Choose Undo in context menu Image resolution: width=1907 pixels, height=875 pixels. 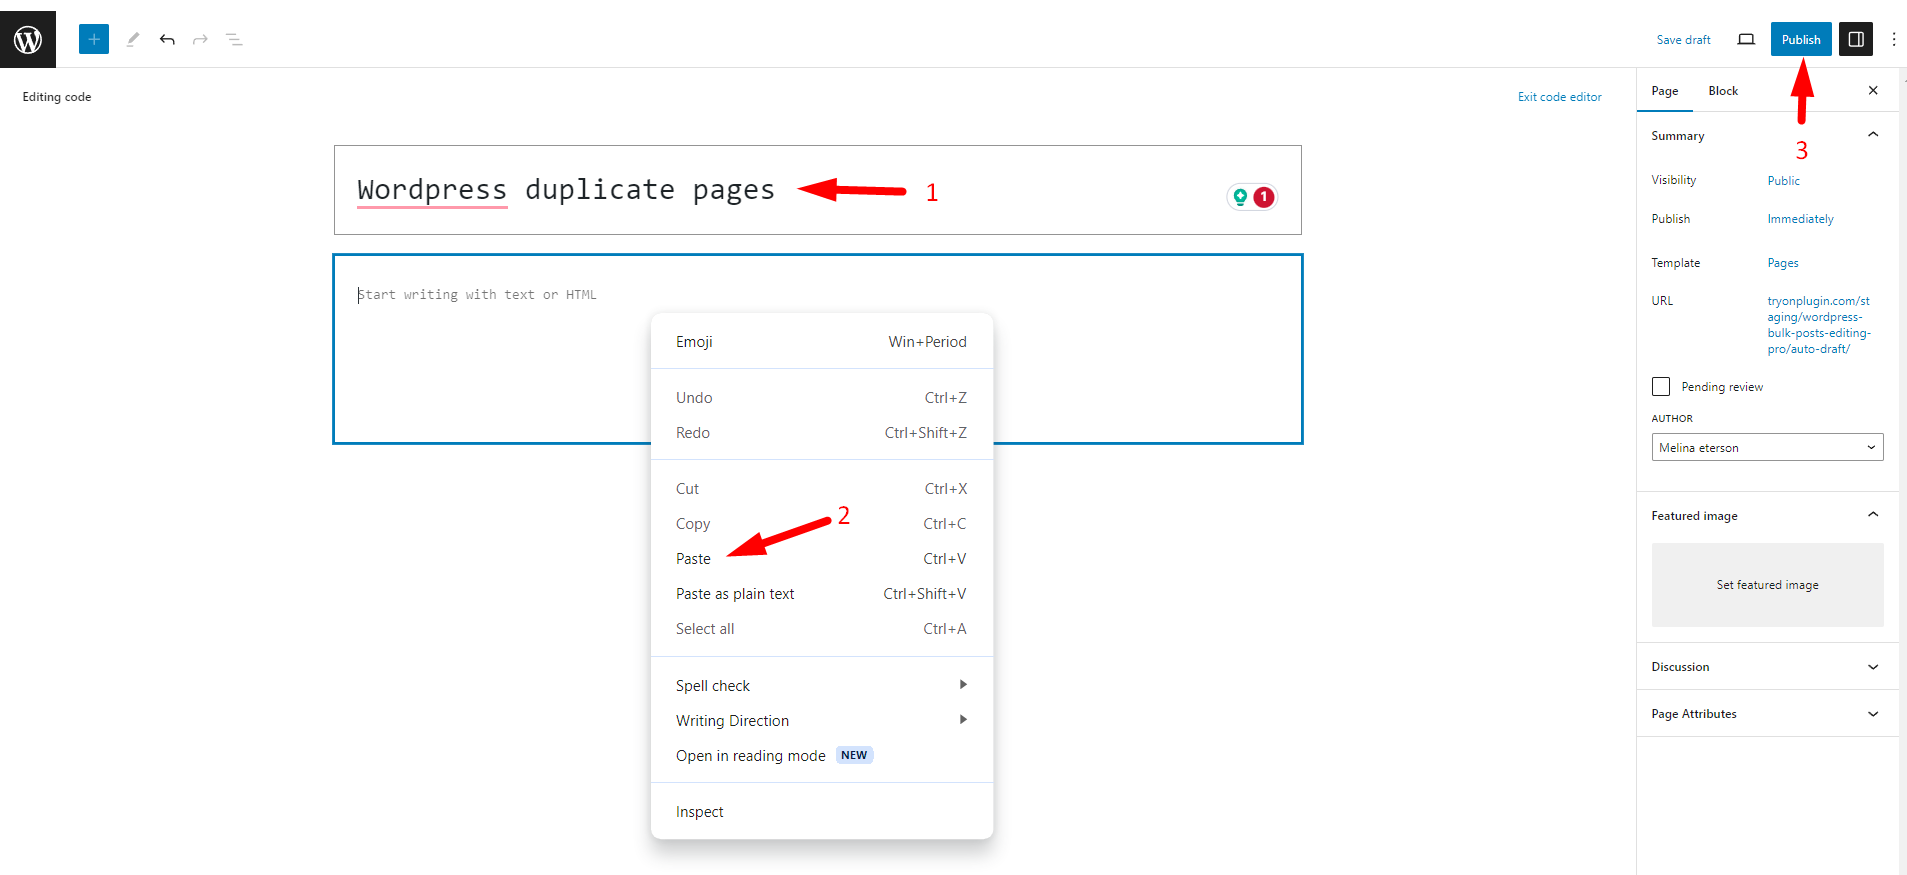822,397
